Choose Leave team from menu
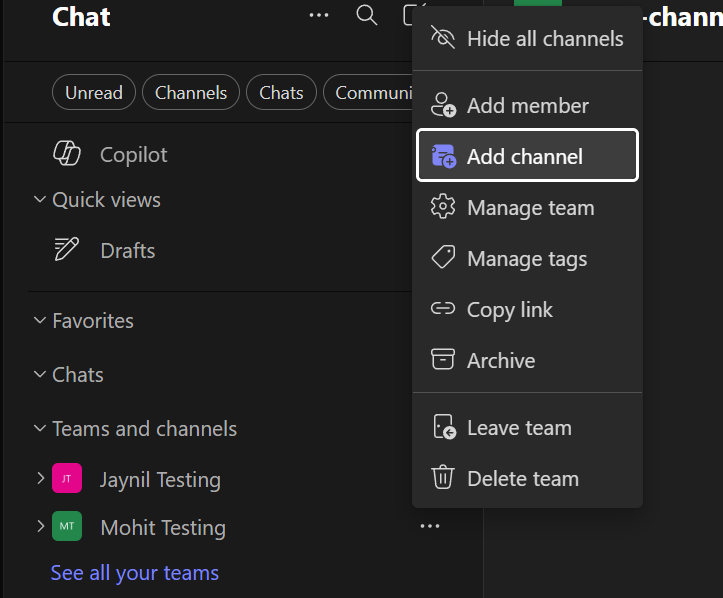Image resolution: width=723 pixels, height=598 pixels. coord(527,427)
